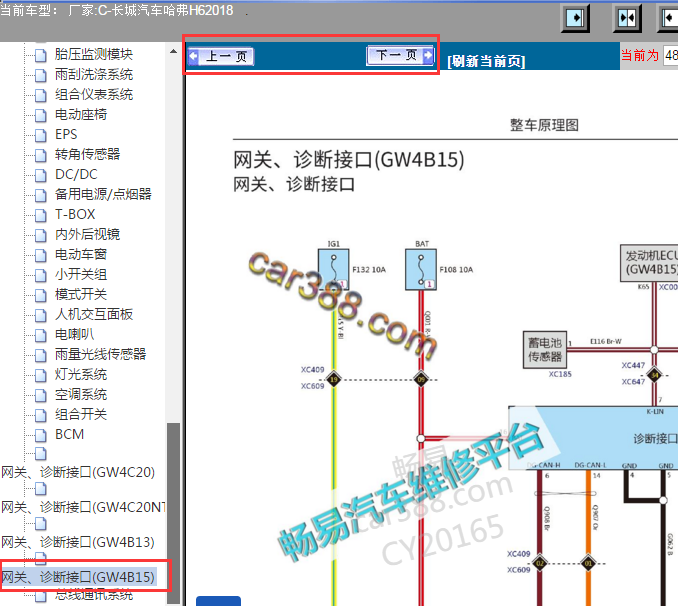Viewport: 678px width, 606px height.
Task: Click the right-arrow panel layout icon
Action: click(575, 18)
